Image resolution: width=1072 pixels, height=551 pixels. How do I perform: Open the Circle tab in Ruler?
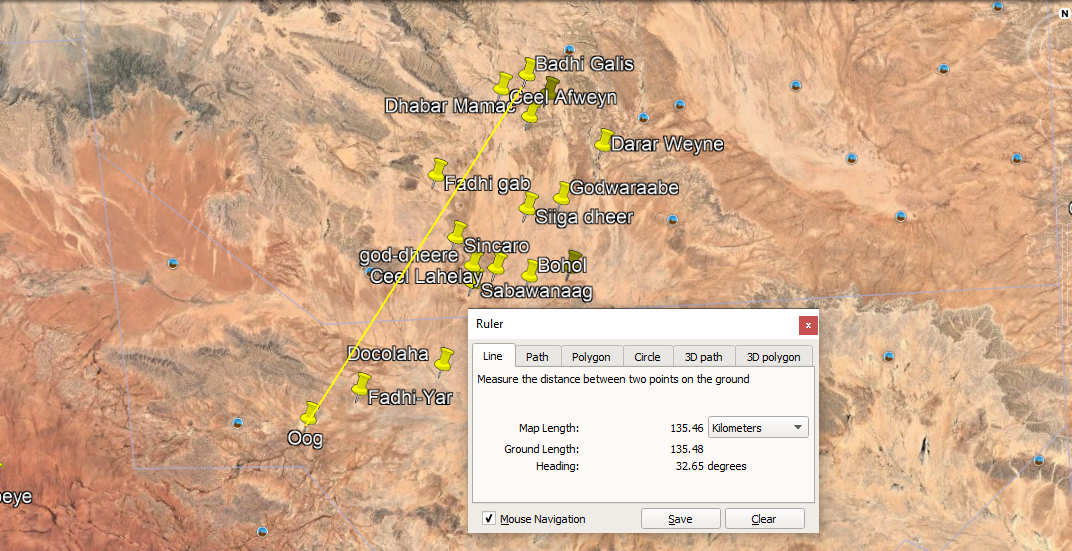click(x=647, y=357)
